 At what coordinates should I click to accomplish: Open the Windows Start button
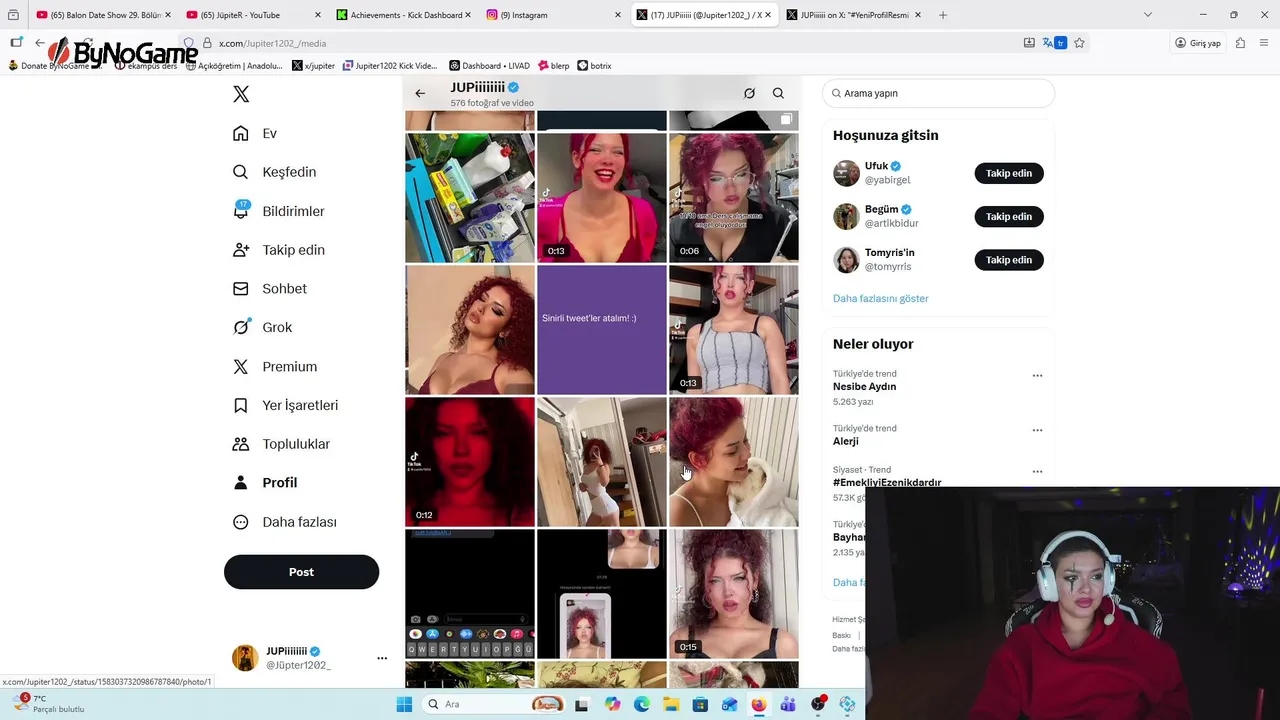(x=404, y=704)
